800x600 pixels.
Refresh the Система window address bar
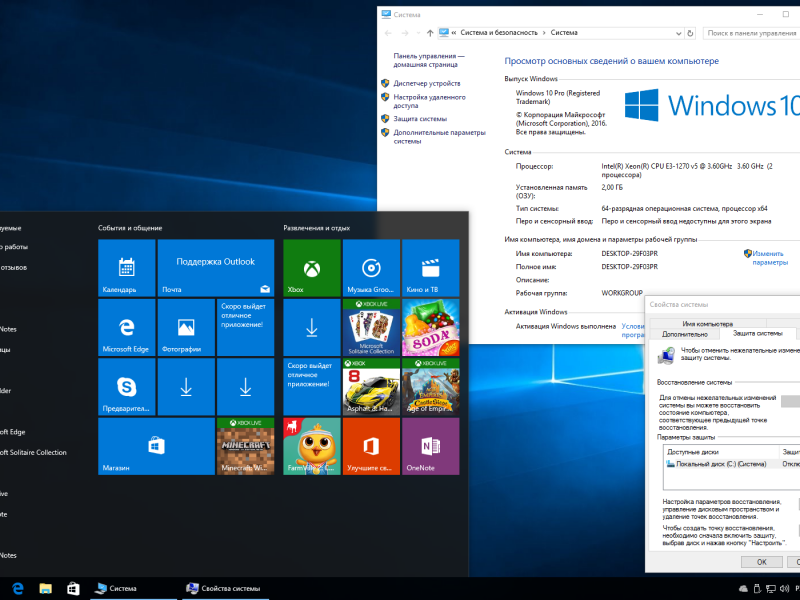(x=690, y=33)
